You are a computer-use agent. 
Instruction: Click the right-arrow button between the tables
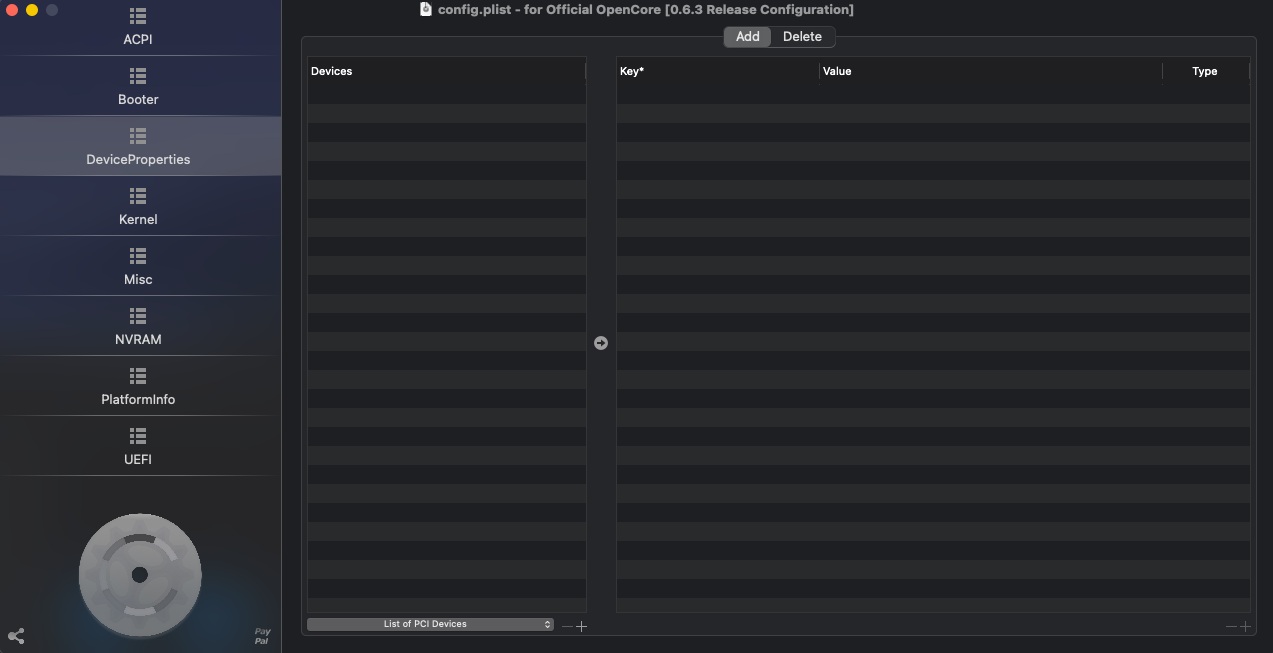point(600,343)
